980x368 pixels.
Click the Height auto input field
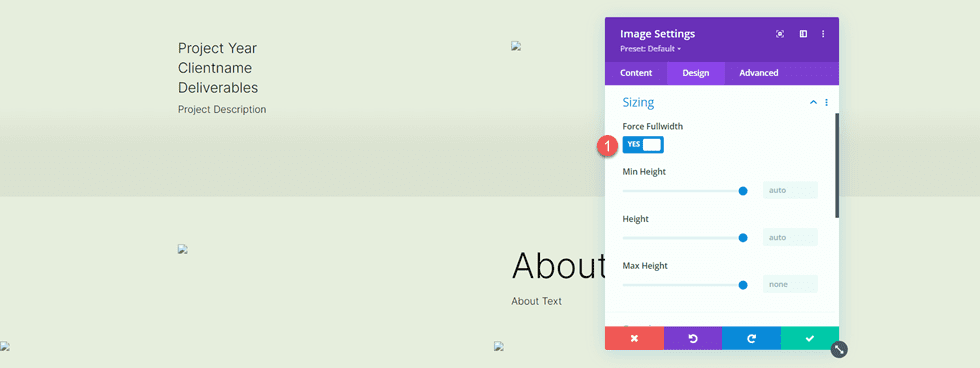point(790,237)
